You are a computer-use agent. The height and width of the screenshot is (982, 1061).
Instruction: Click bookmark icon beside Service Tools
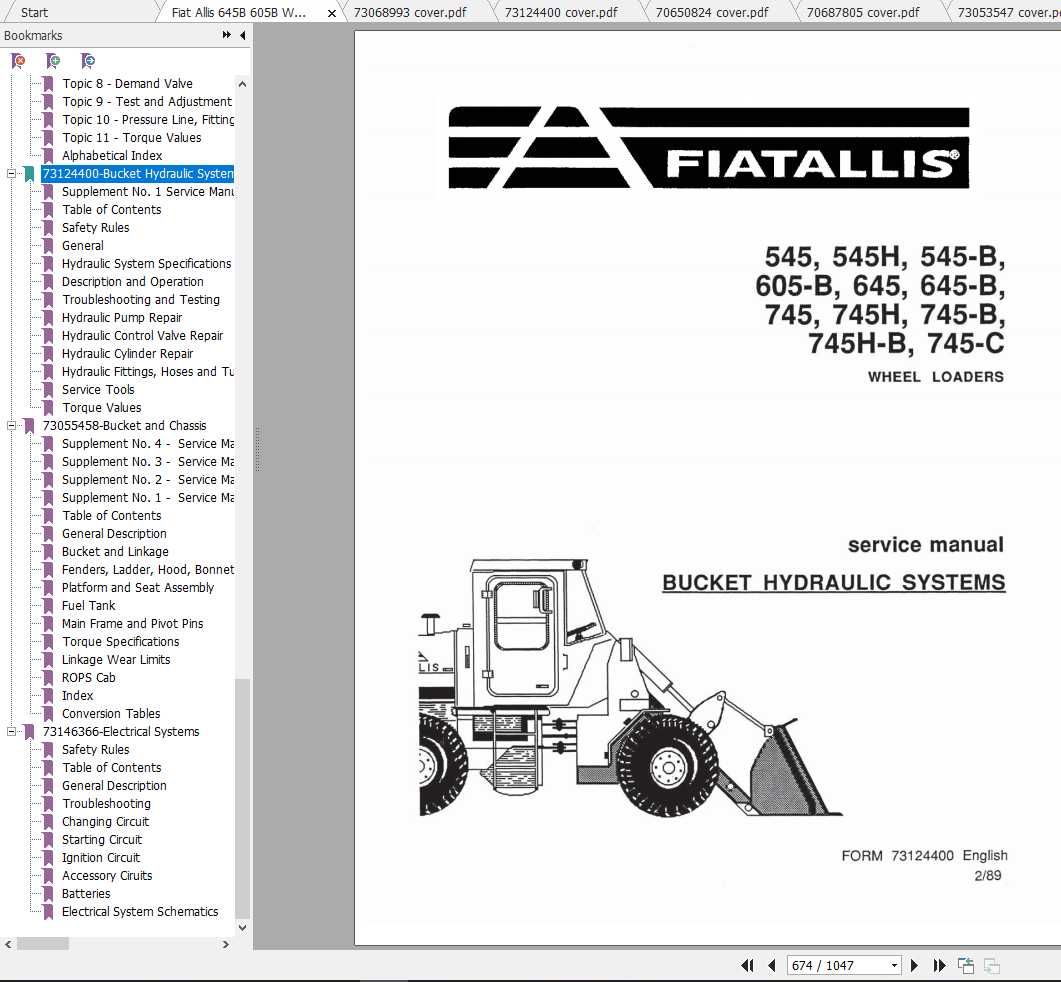pyautogui.click(x=48, y=390)
